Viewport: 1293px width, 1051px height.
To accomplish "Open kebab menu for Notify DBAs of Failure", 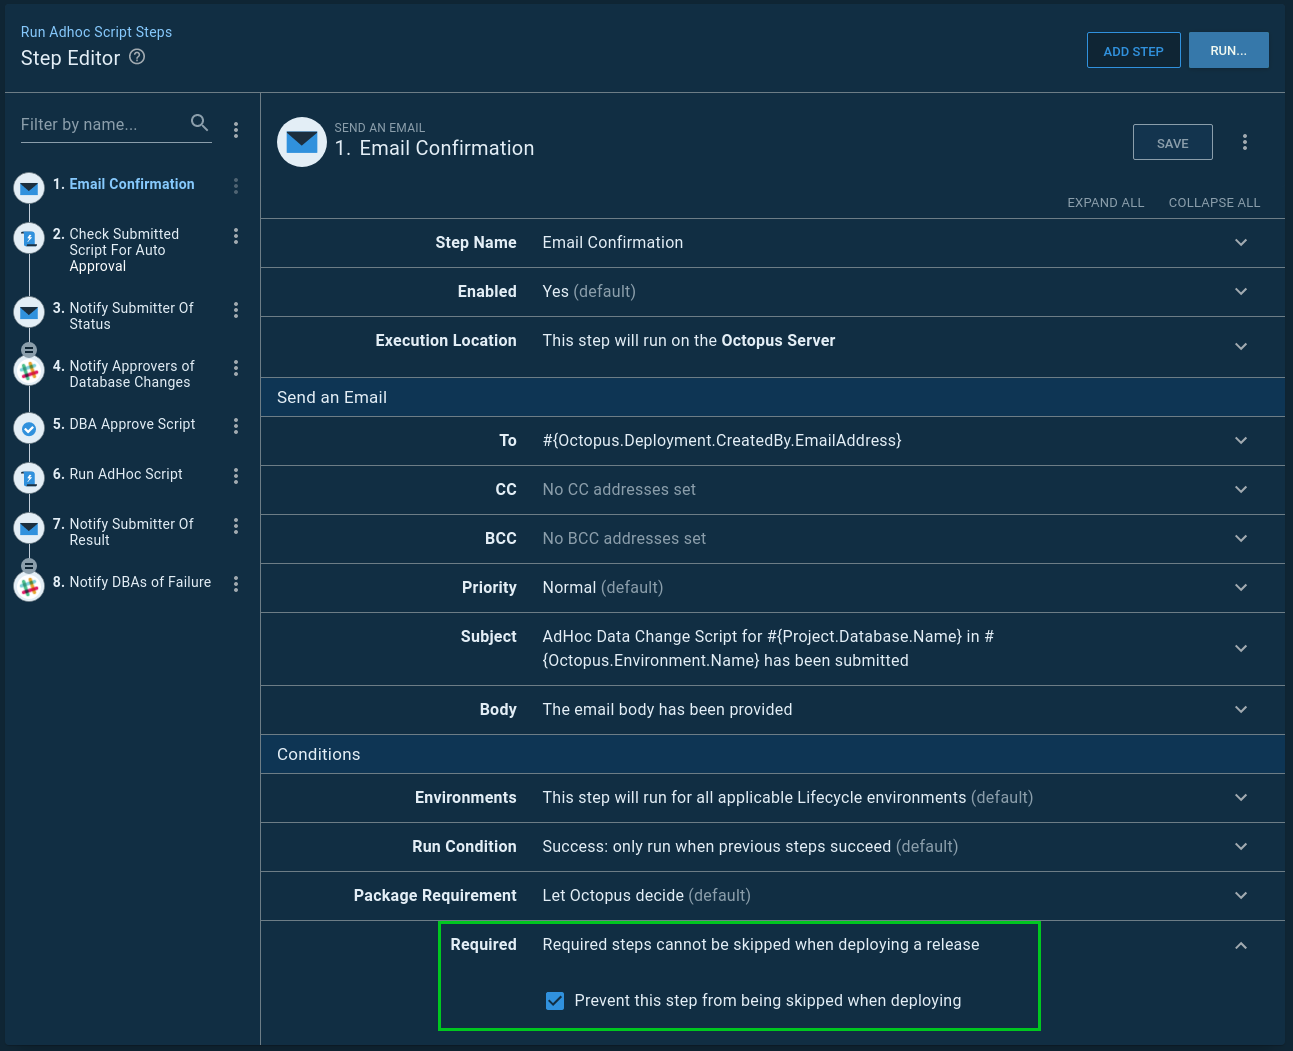I will tap(236, 584).
